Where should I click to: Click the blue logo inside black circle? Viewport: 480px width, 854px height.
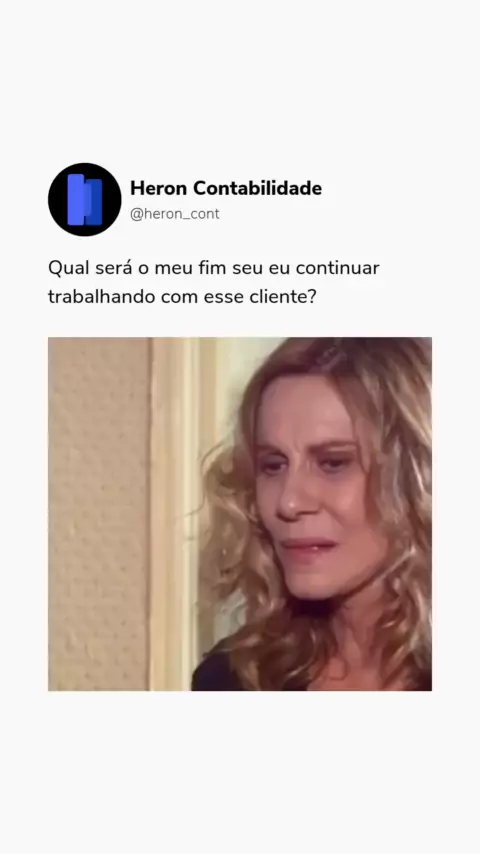pos(84,199)
